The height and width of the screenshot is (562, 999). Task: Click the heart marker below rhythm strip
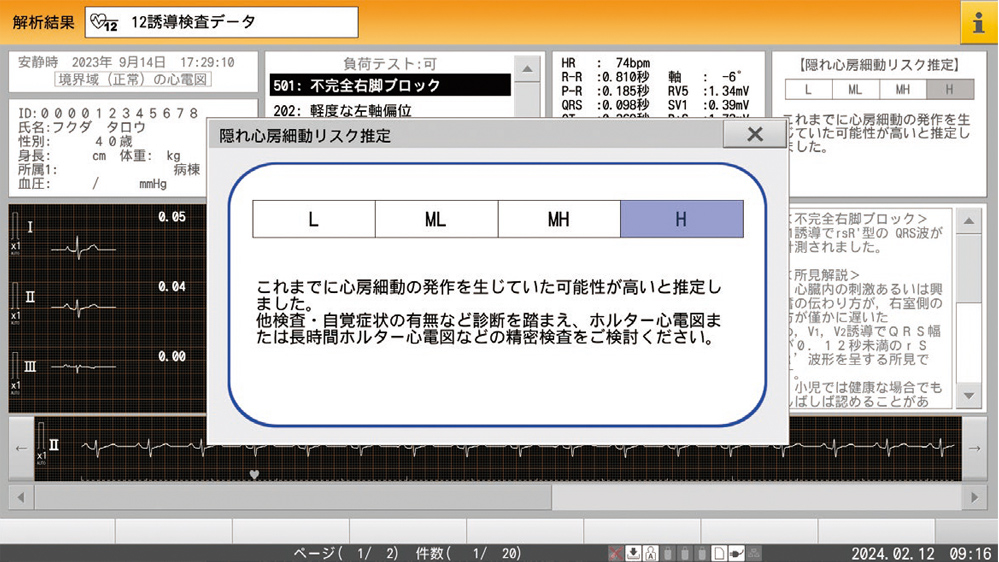click(254, 475)
